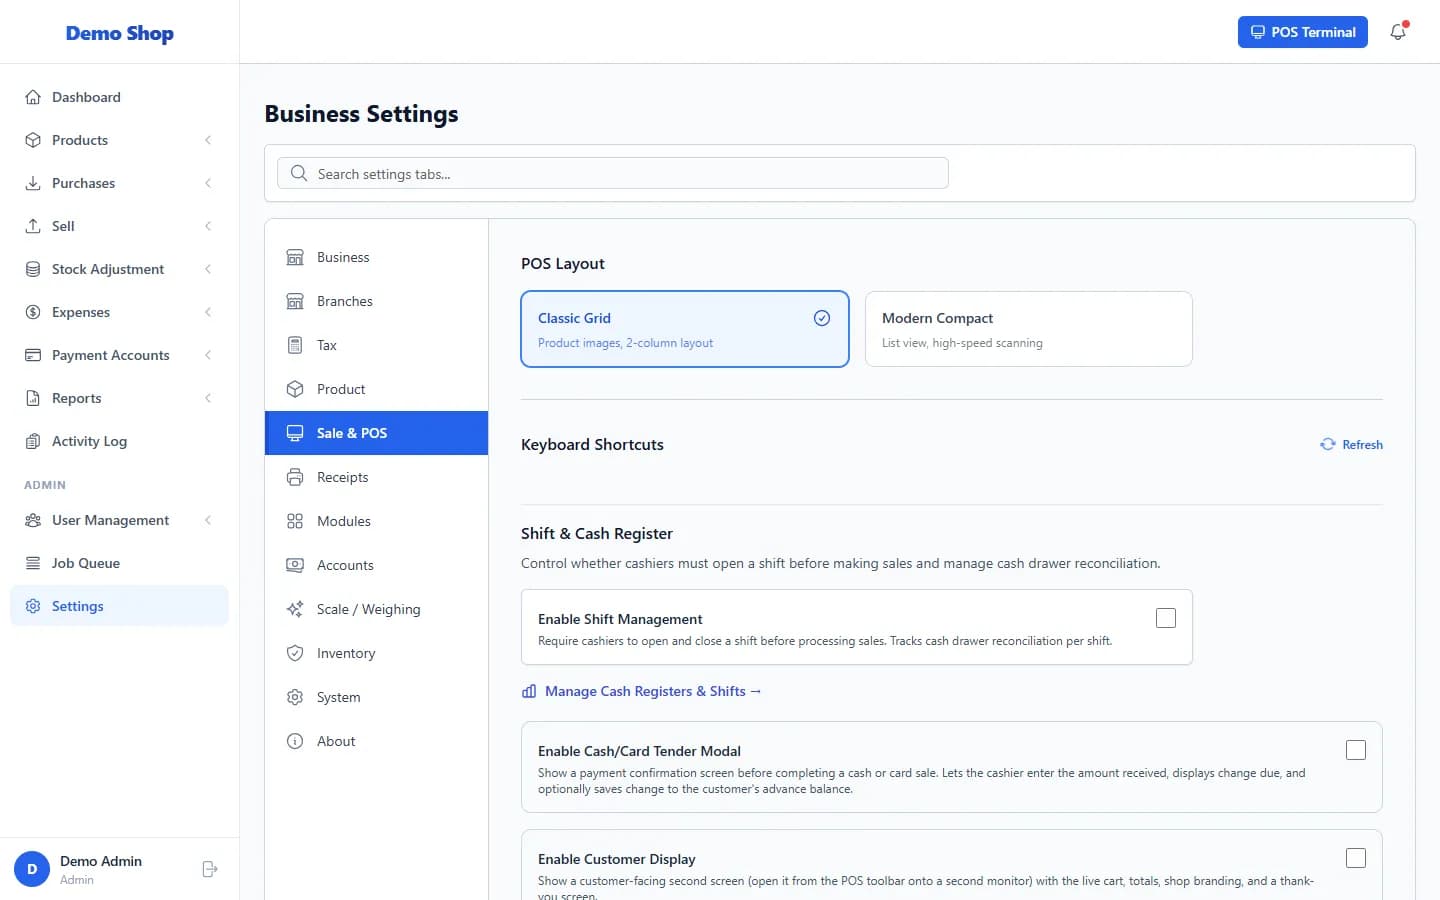The width and height of the screenshot is (1440, 900).
Task: Tick the Cash/Card Tender Modal checkbox
Action: coord(1356,750)
